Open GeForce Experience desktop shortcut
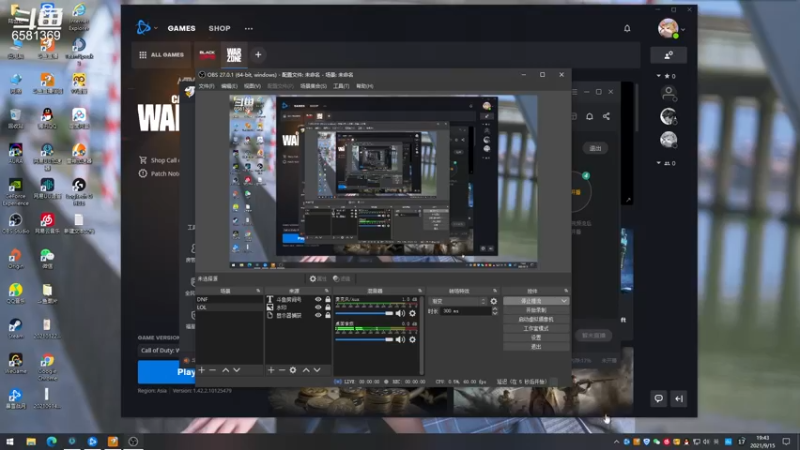Viewport: 800px width, 450px height. pyautogui.click(x=15, y=191)
